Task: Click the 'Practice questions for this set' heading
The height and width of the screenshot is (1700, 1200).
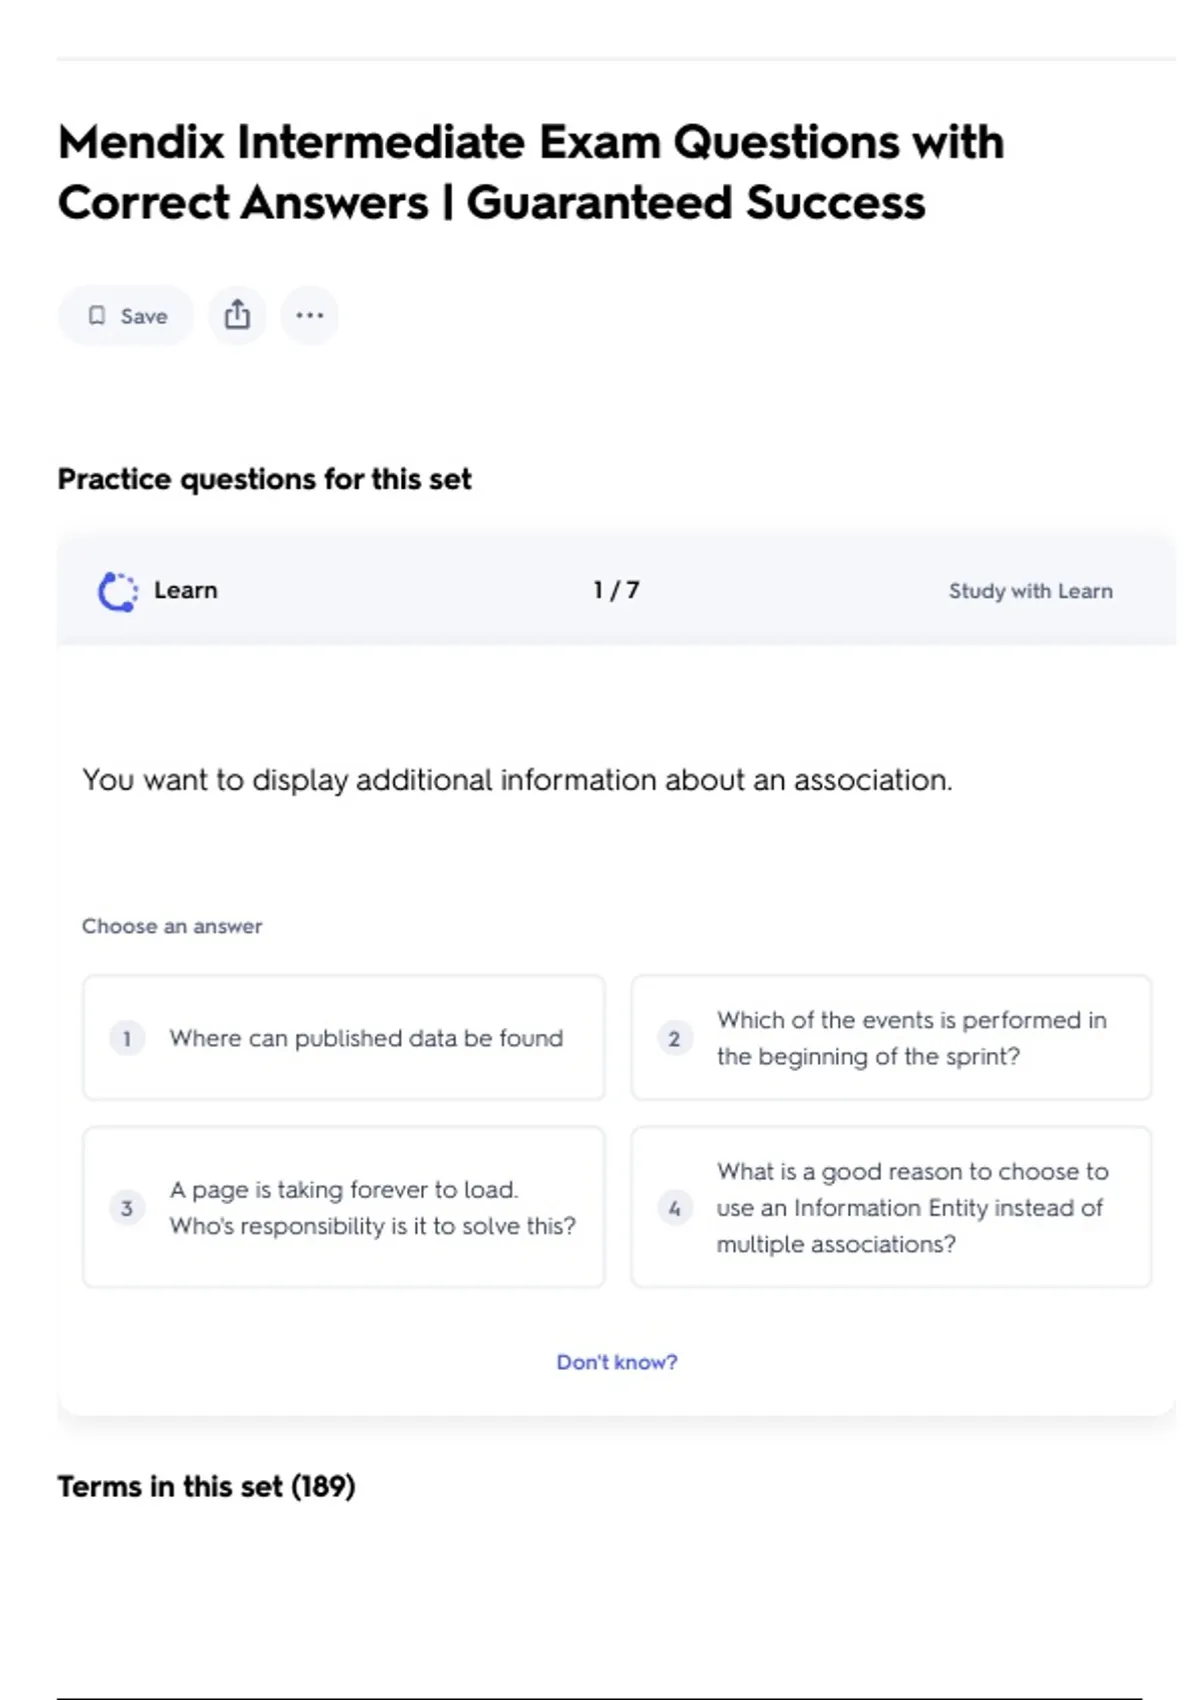Action: pyautogui.click(x=264, y=479)
